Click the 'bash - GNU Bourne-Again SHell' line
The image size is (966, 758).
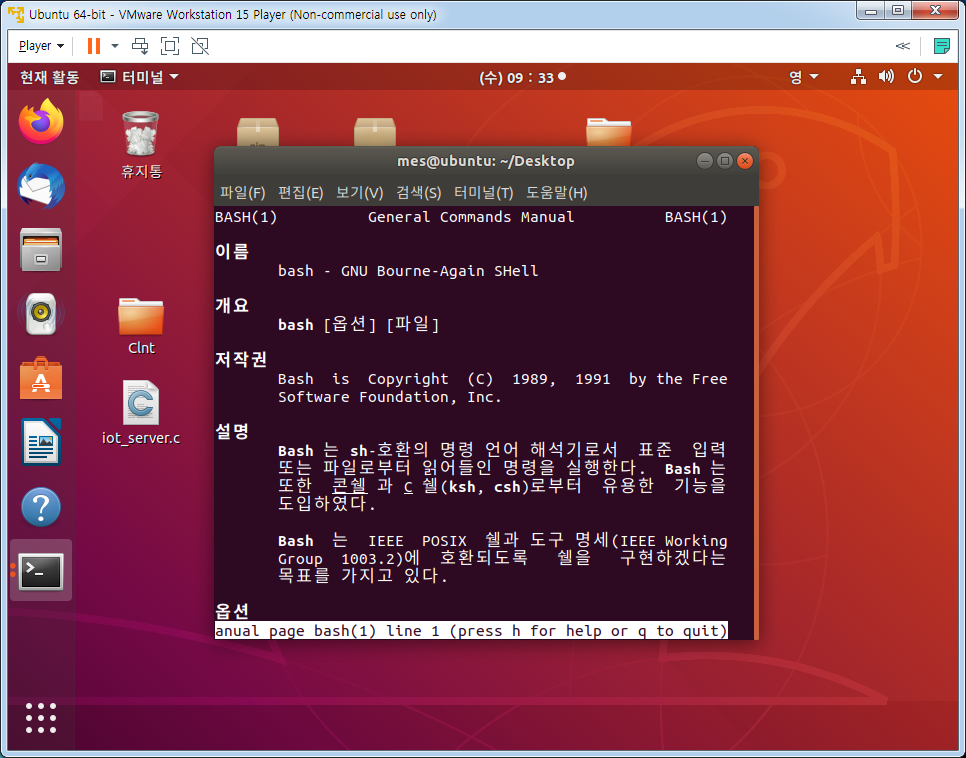[408, 271]
